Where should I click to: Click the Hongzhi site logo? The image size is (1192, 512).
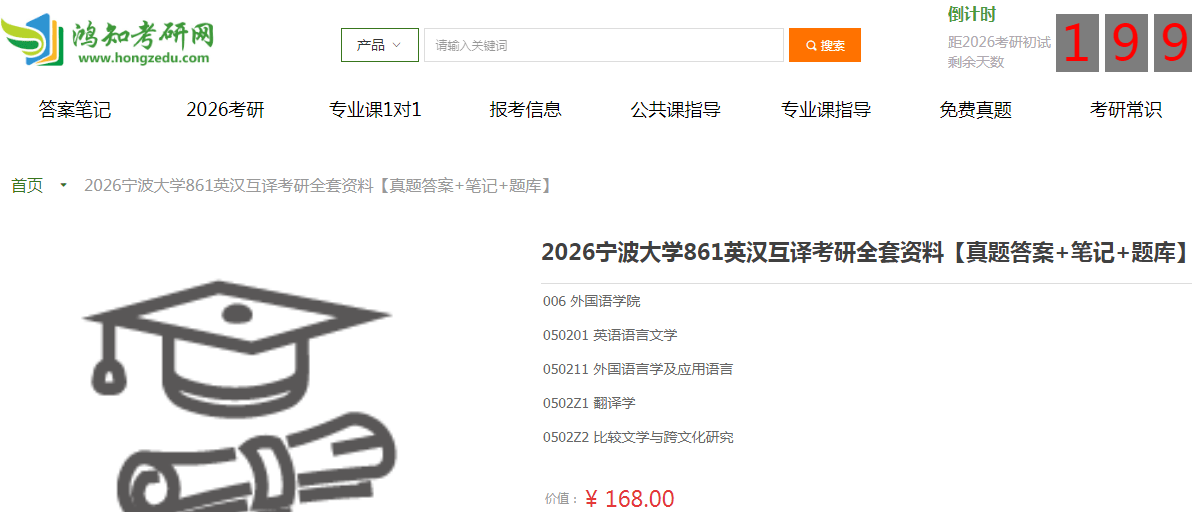tap(107, 40)
